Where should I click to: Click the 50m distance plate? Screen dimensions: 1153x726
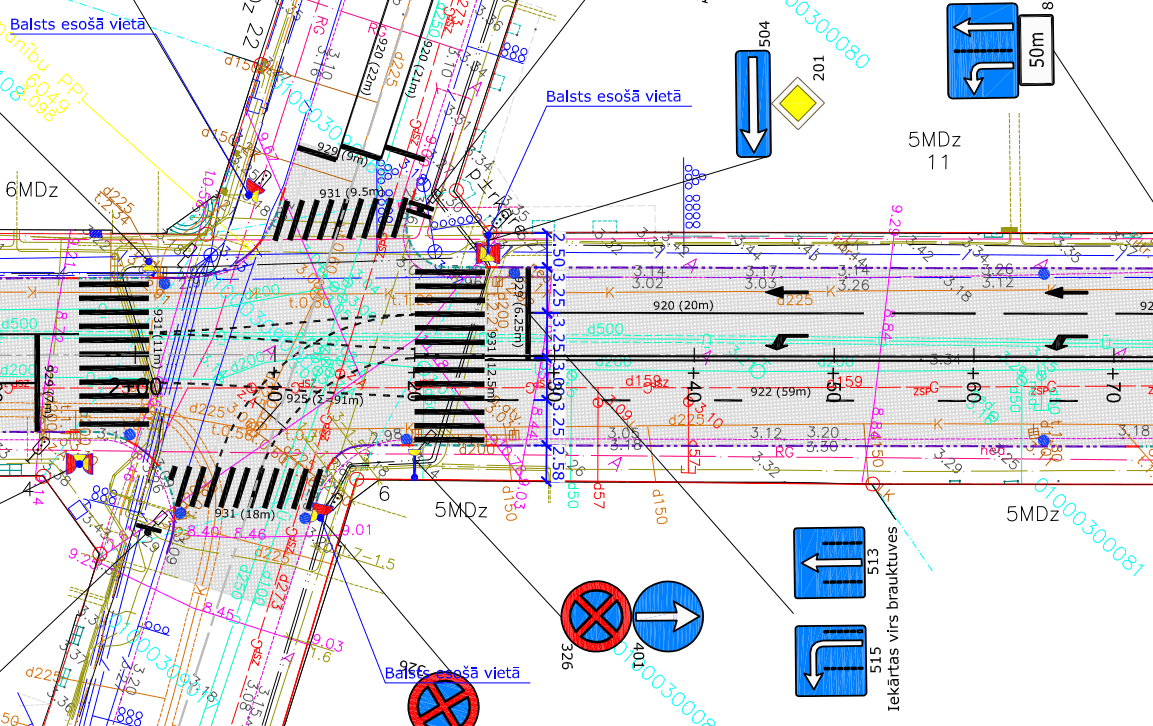[1037, 46]
